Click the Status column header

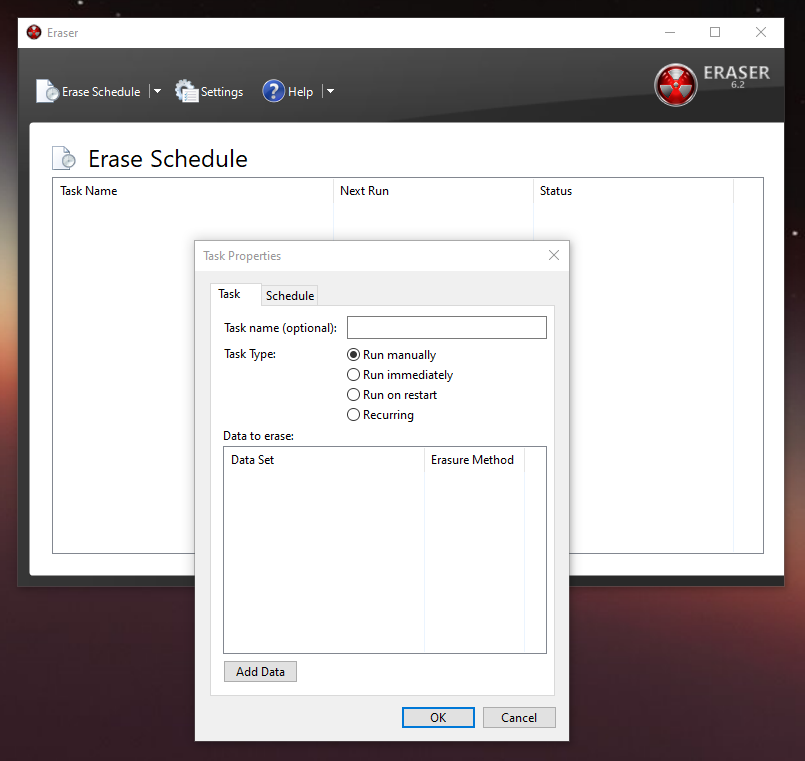pyautogui.click(x=634, y=191)
